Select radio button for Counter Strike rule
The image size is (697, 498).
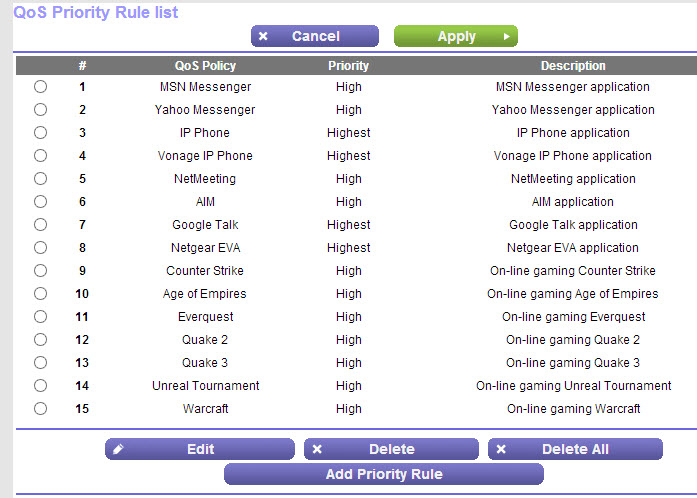pyautogui.click(x=40, y=270)
